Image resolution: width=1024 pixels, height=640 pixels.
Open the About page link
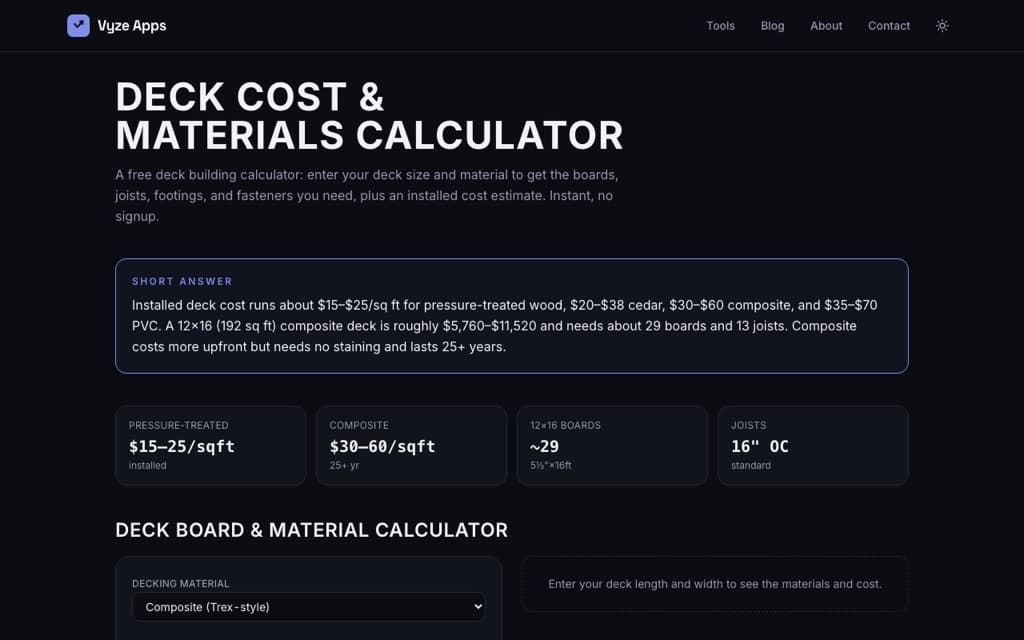[x=826, y=25]
